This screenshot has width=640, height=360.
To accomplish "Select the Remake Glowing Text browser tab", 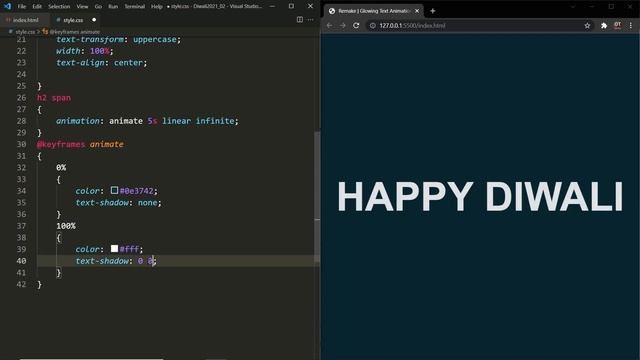I will [374, 11].
